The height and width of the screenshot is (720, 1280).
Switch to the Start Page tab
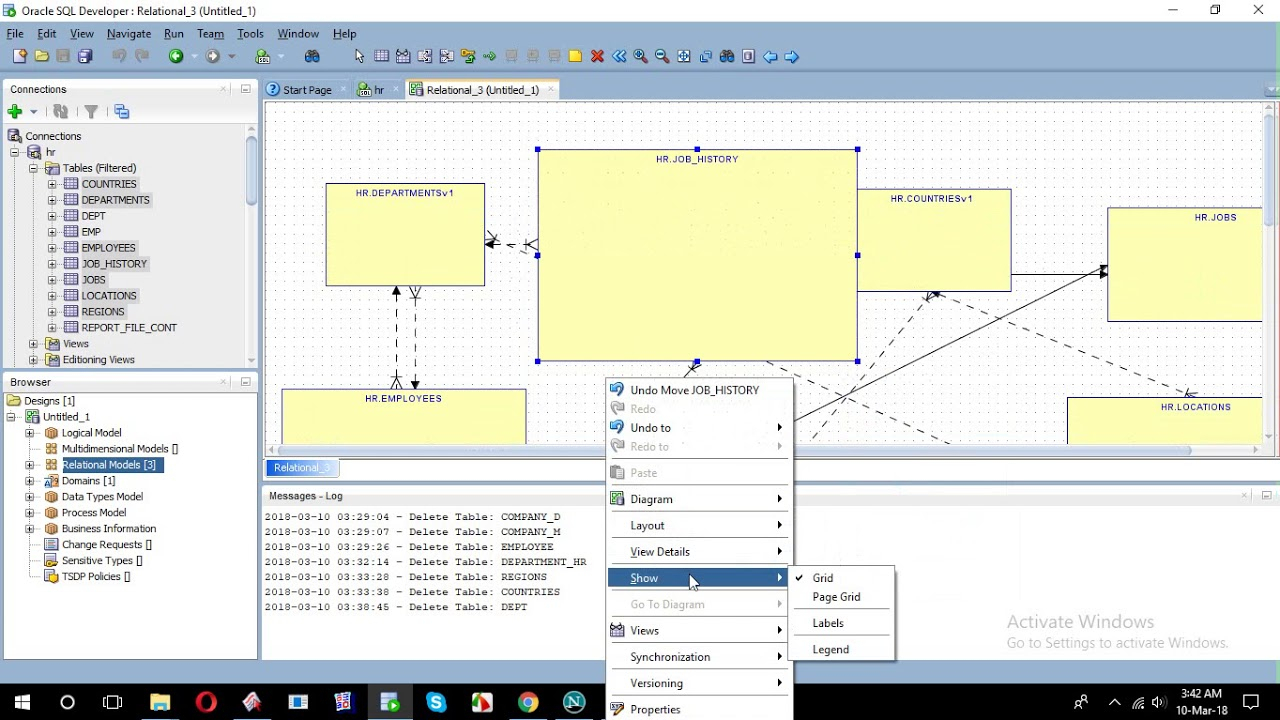coord(306,89)
